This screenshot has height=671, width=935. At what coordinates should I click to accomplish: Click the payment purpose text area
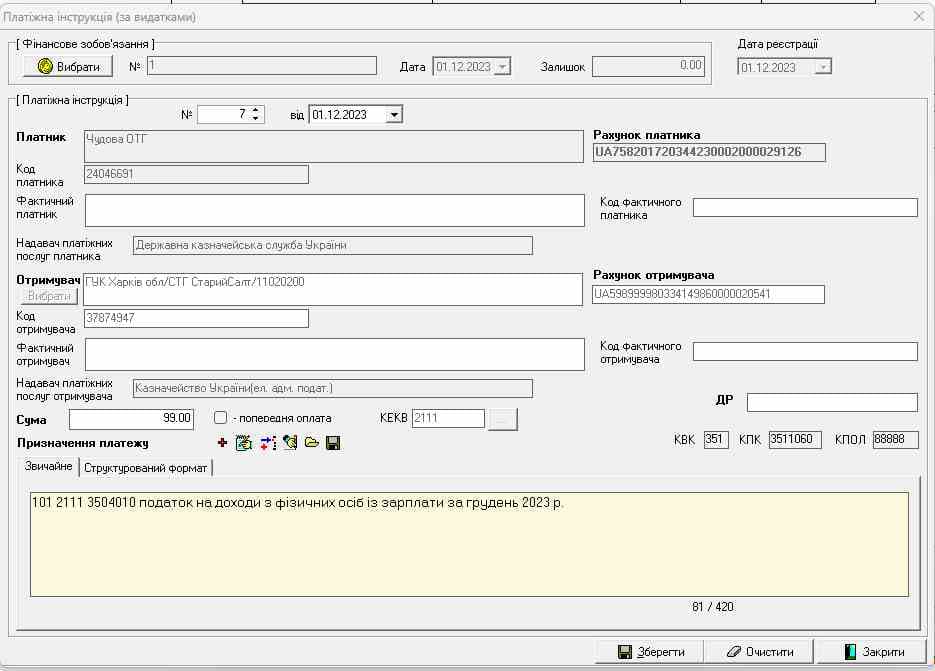(x=469, y=544)
